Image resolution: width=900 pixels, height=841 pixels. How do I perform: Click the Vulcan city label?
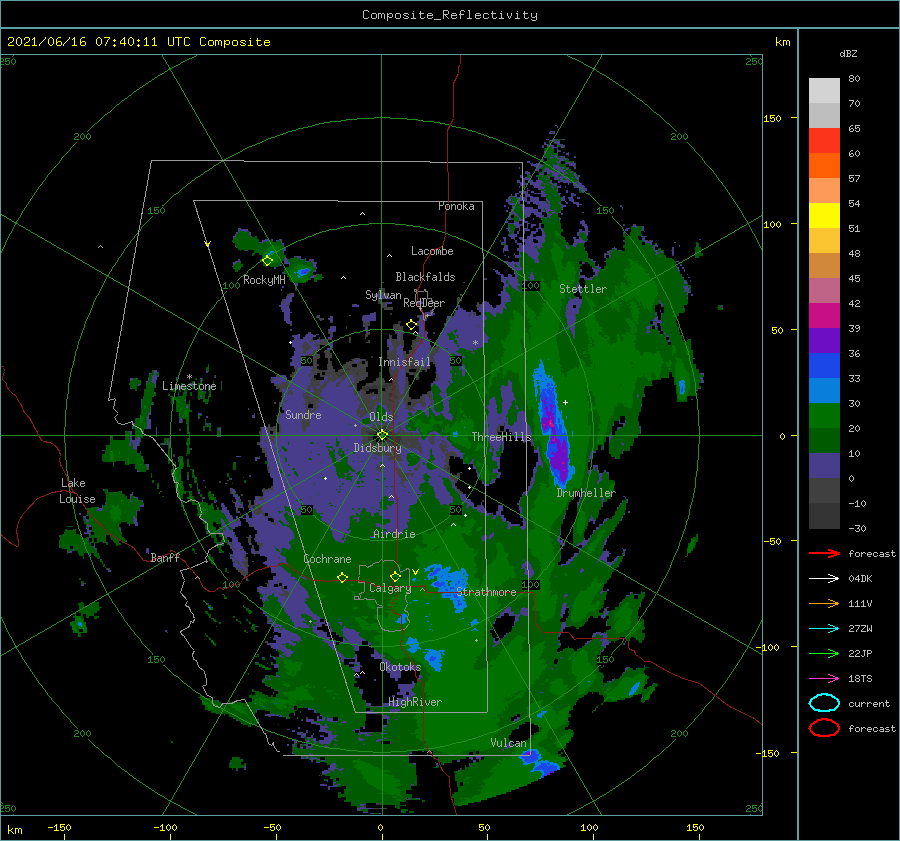click(508, 743)
